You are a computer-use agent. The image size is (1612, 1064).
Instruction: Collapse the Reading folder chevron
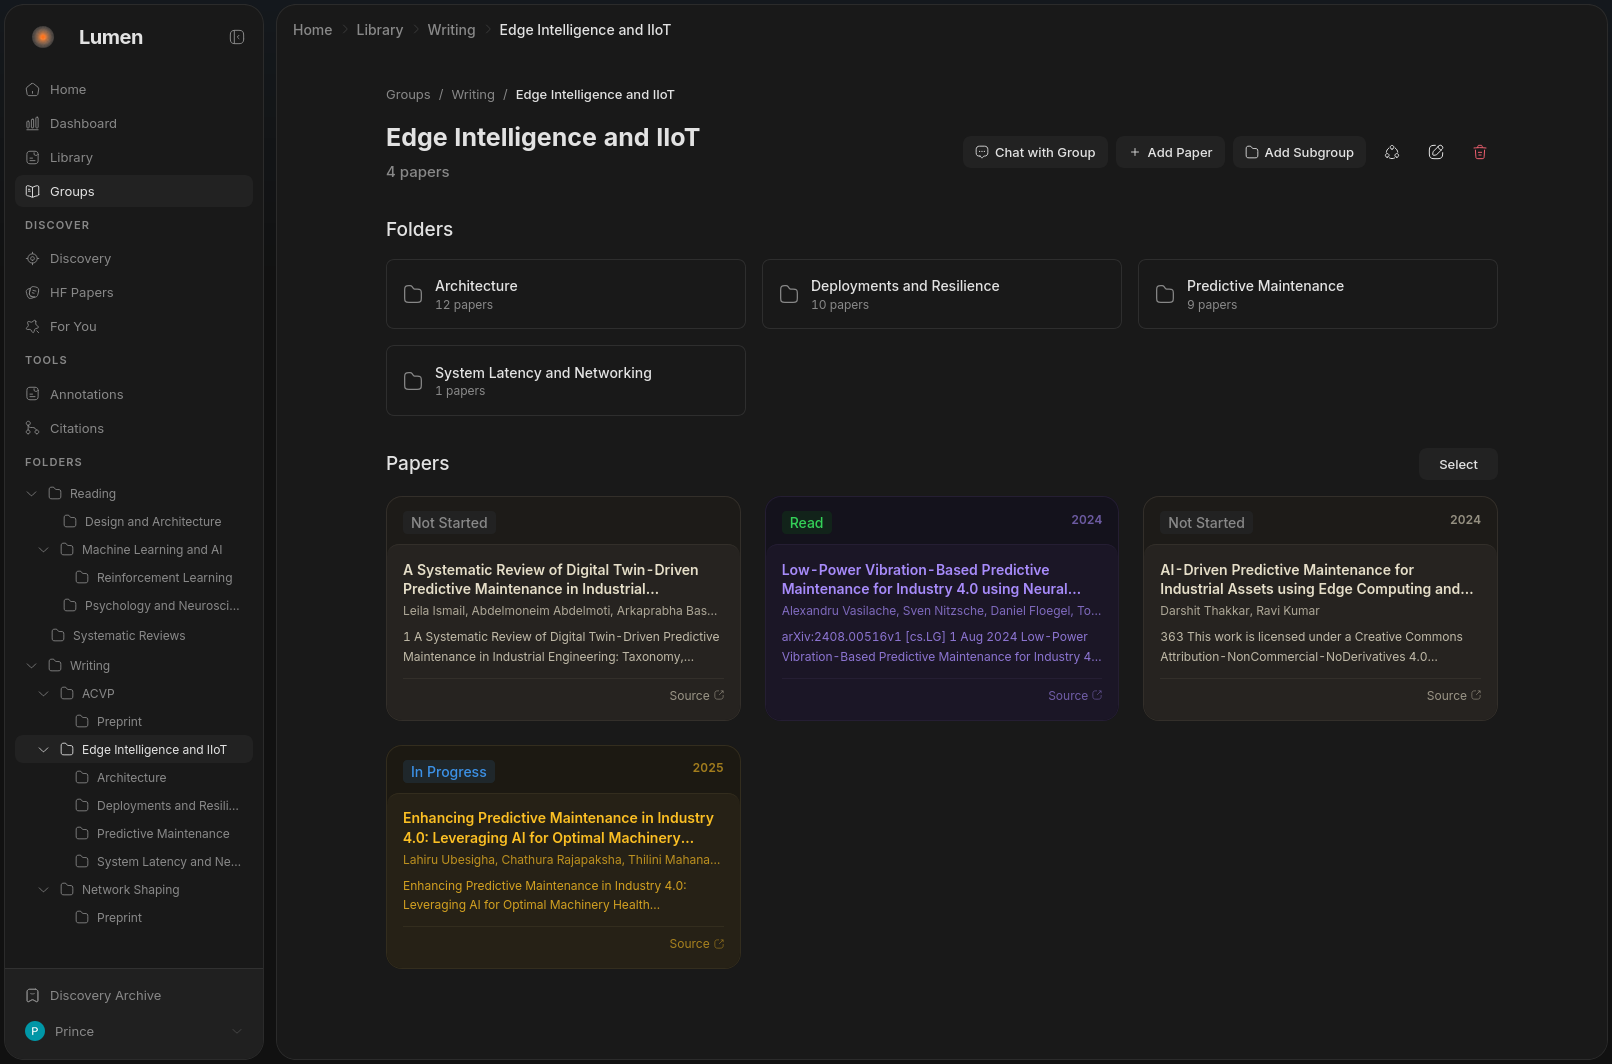click(x=31, y=494)
